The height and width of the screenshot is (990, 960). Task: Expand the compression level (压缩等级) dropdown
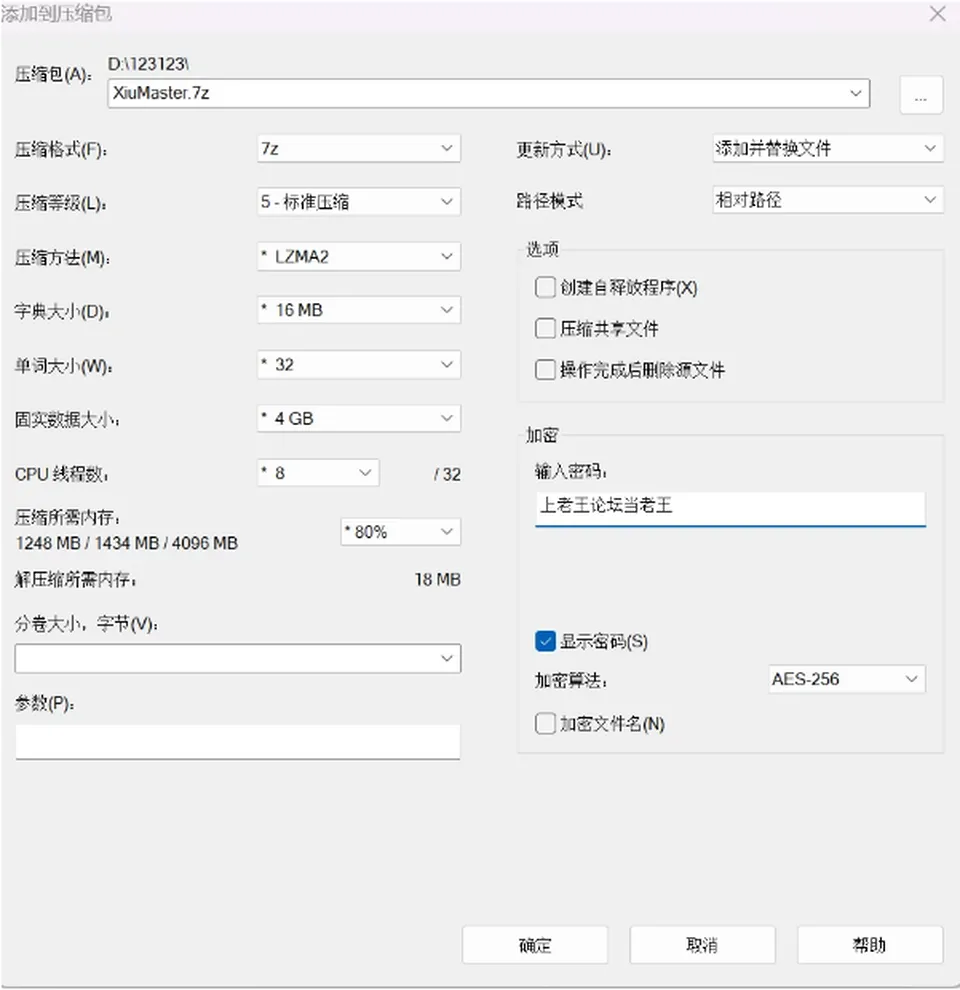359,202
